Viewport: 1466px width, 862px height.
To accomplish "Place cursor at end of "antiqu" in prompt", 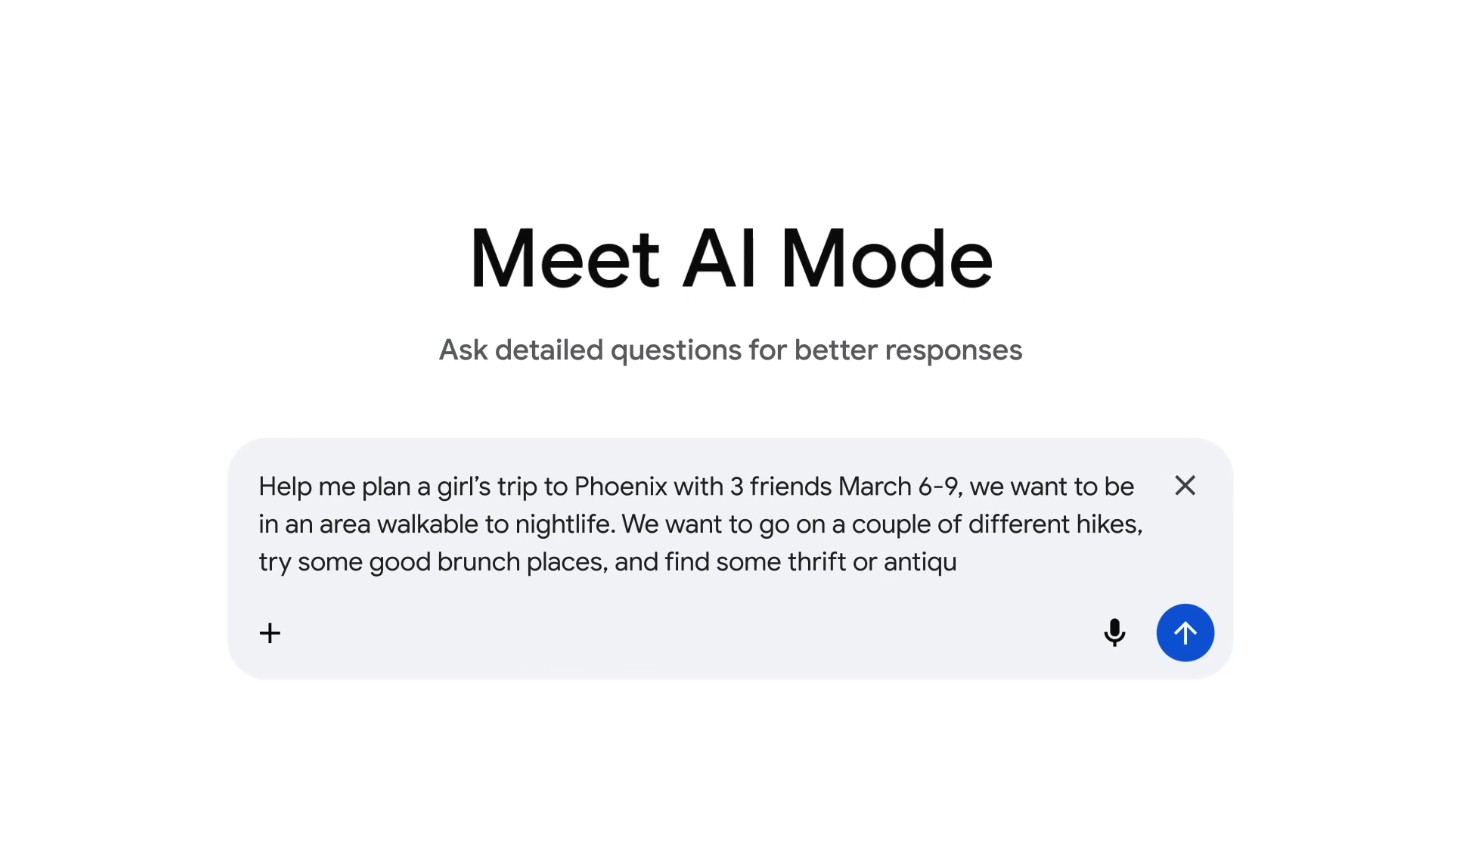I will click(x=958, y=562).
